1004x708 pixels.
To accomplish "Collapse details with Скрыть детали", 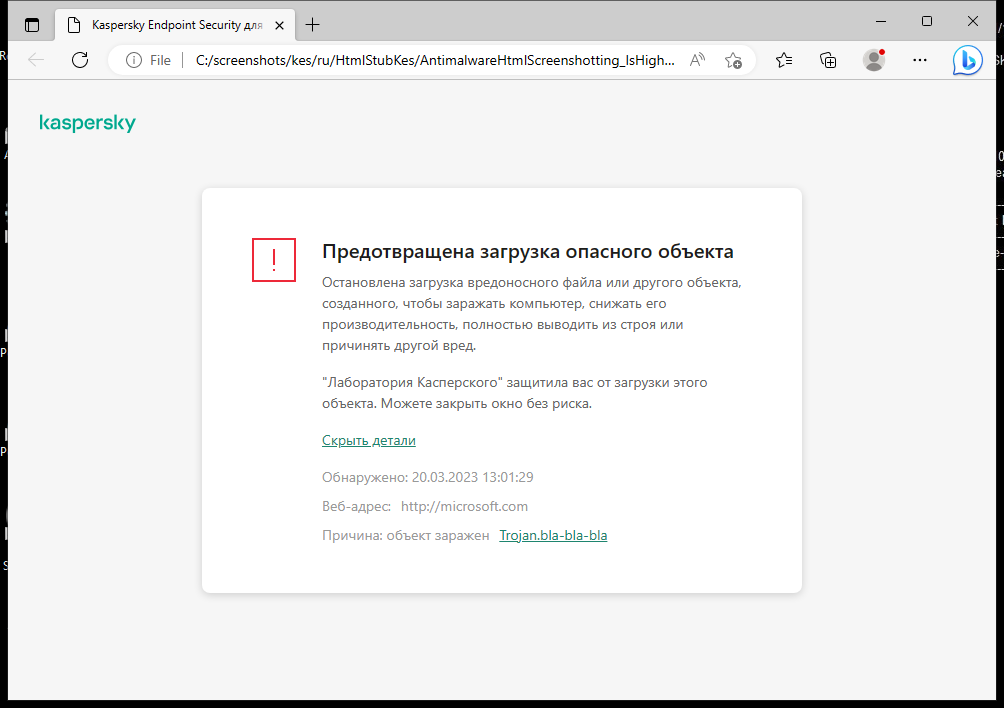I will (x=368, y=440).
